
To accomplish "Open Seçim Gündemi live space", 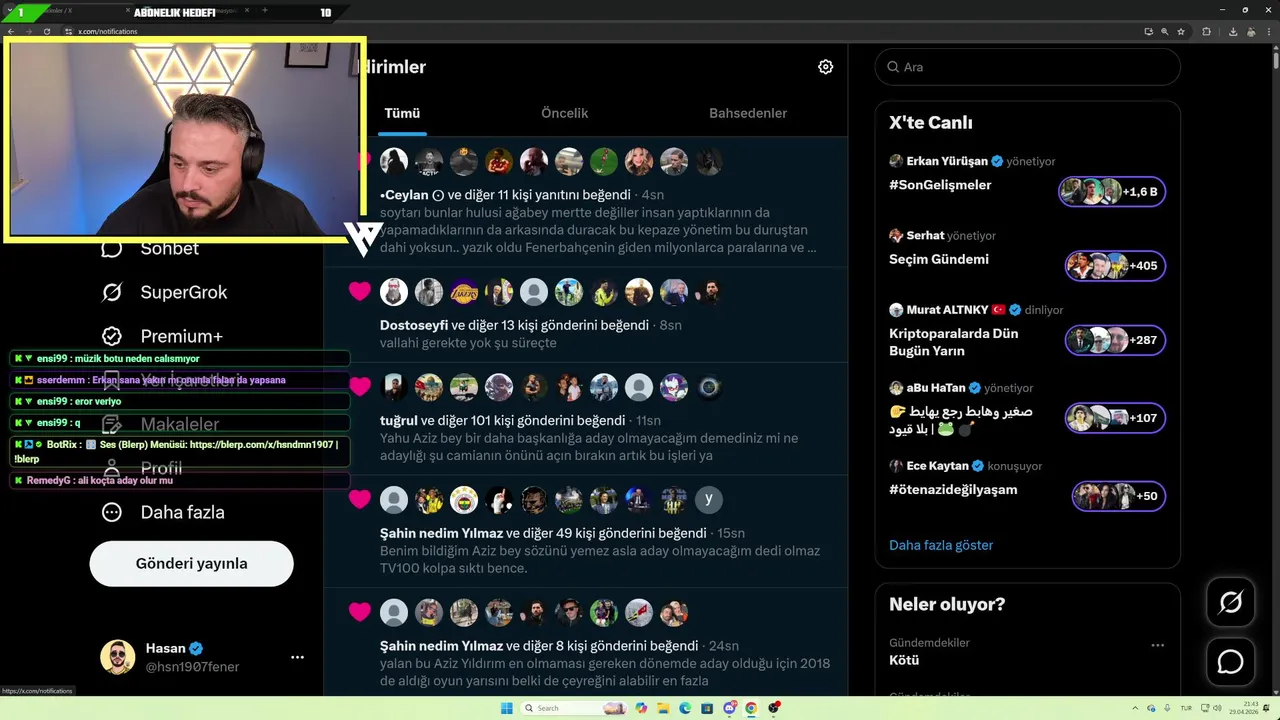I will click(x=939, y=259).
